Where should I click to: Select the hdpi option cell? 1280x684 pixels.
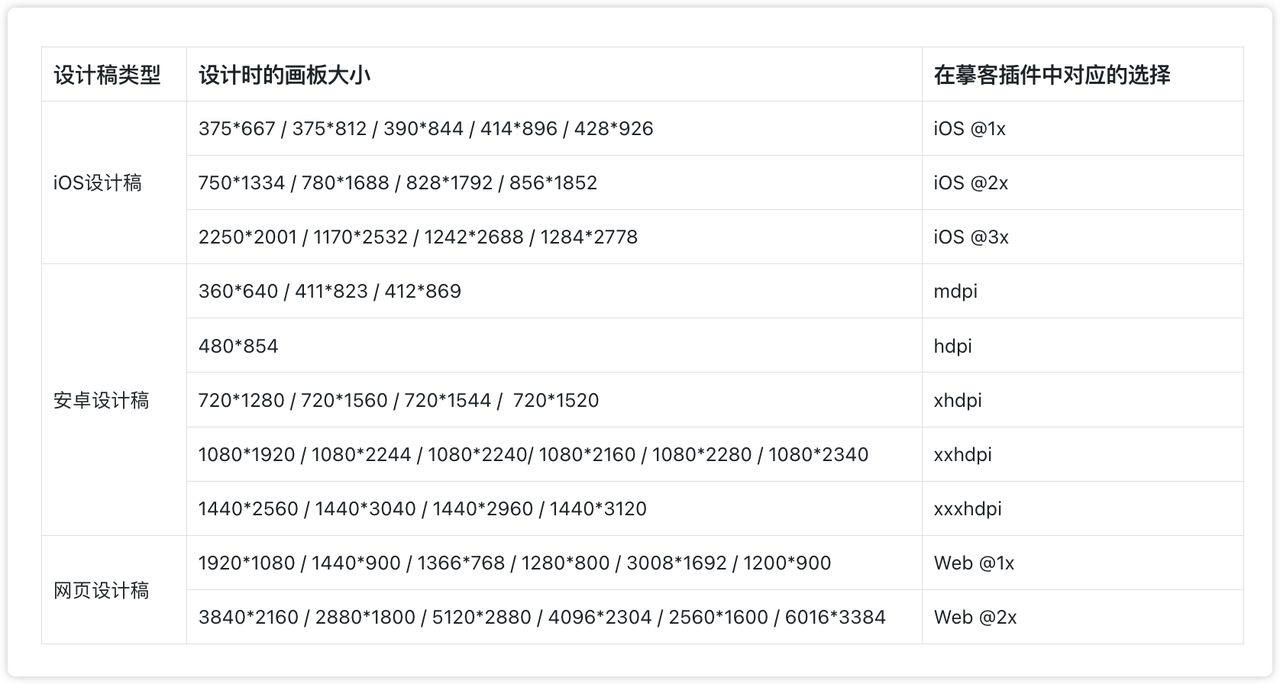point(953,346)
